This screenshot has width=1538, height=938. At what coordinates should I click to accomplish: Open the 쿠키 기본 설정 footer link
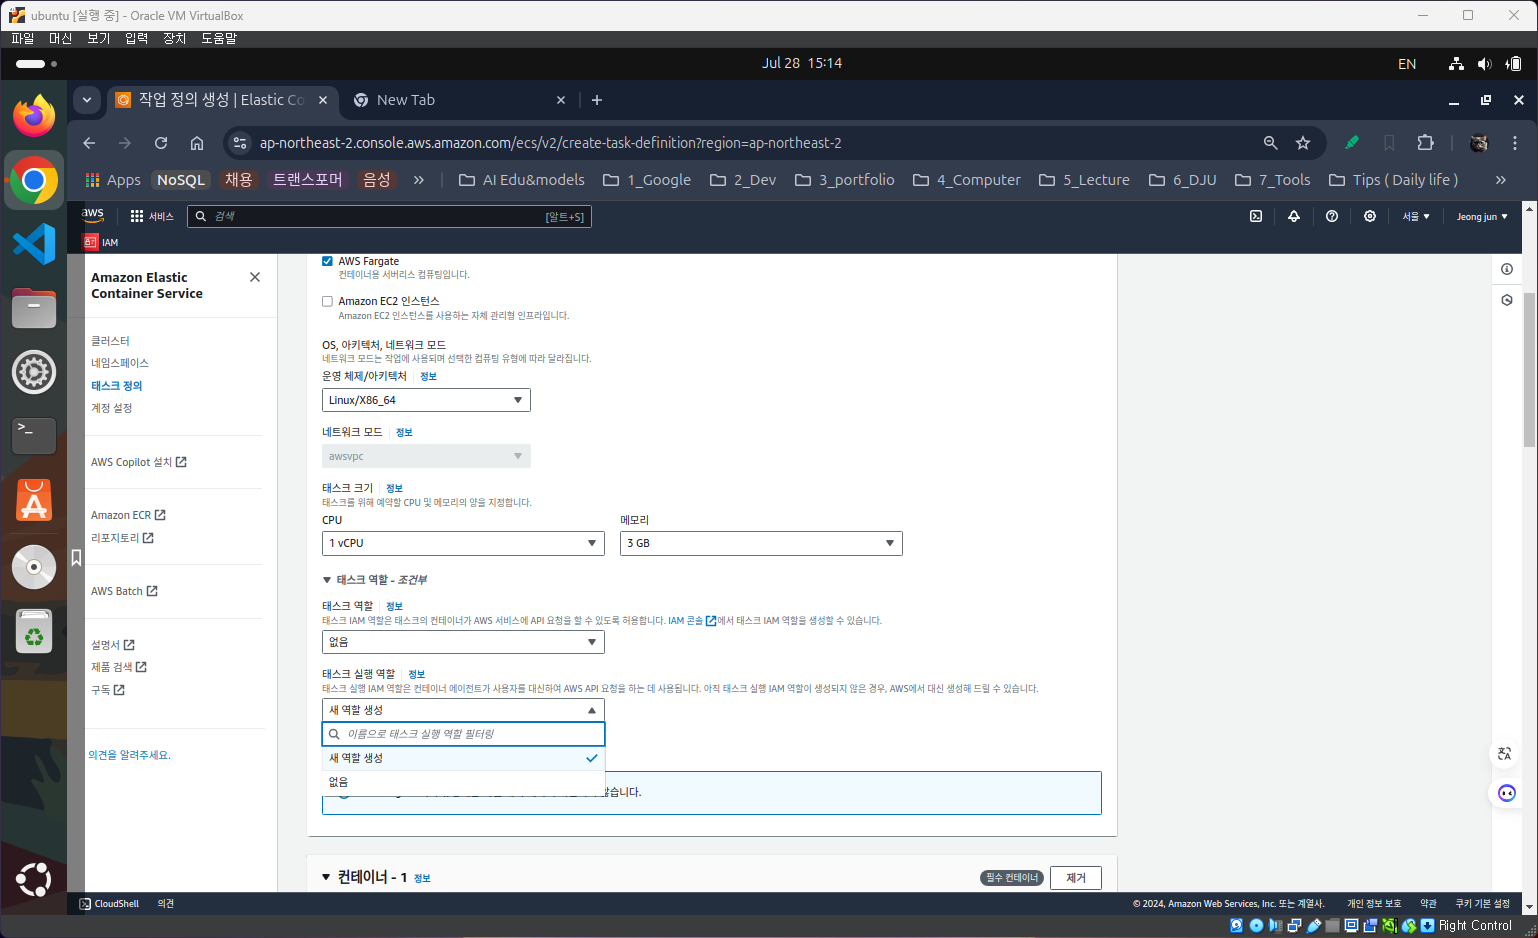[x=1482, y=904]
